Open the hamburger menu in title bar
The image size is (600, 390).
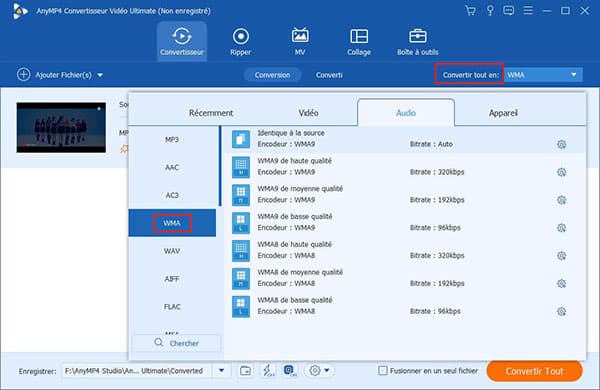click(x=528, y=10)
